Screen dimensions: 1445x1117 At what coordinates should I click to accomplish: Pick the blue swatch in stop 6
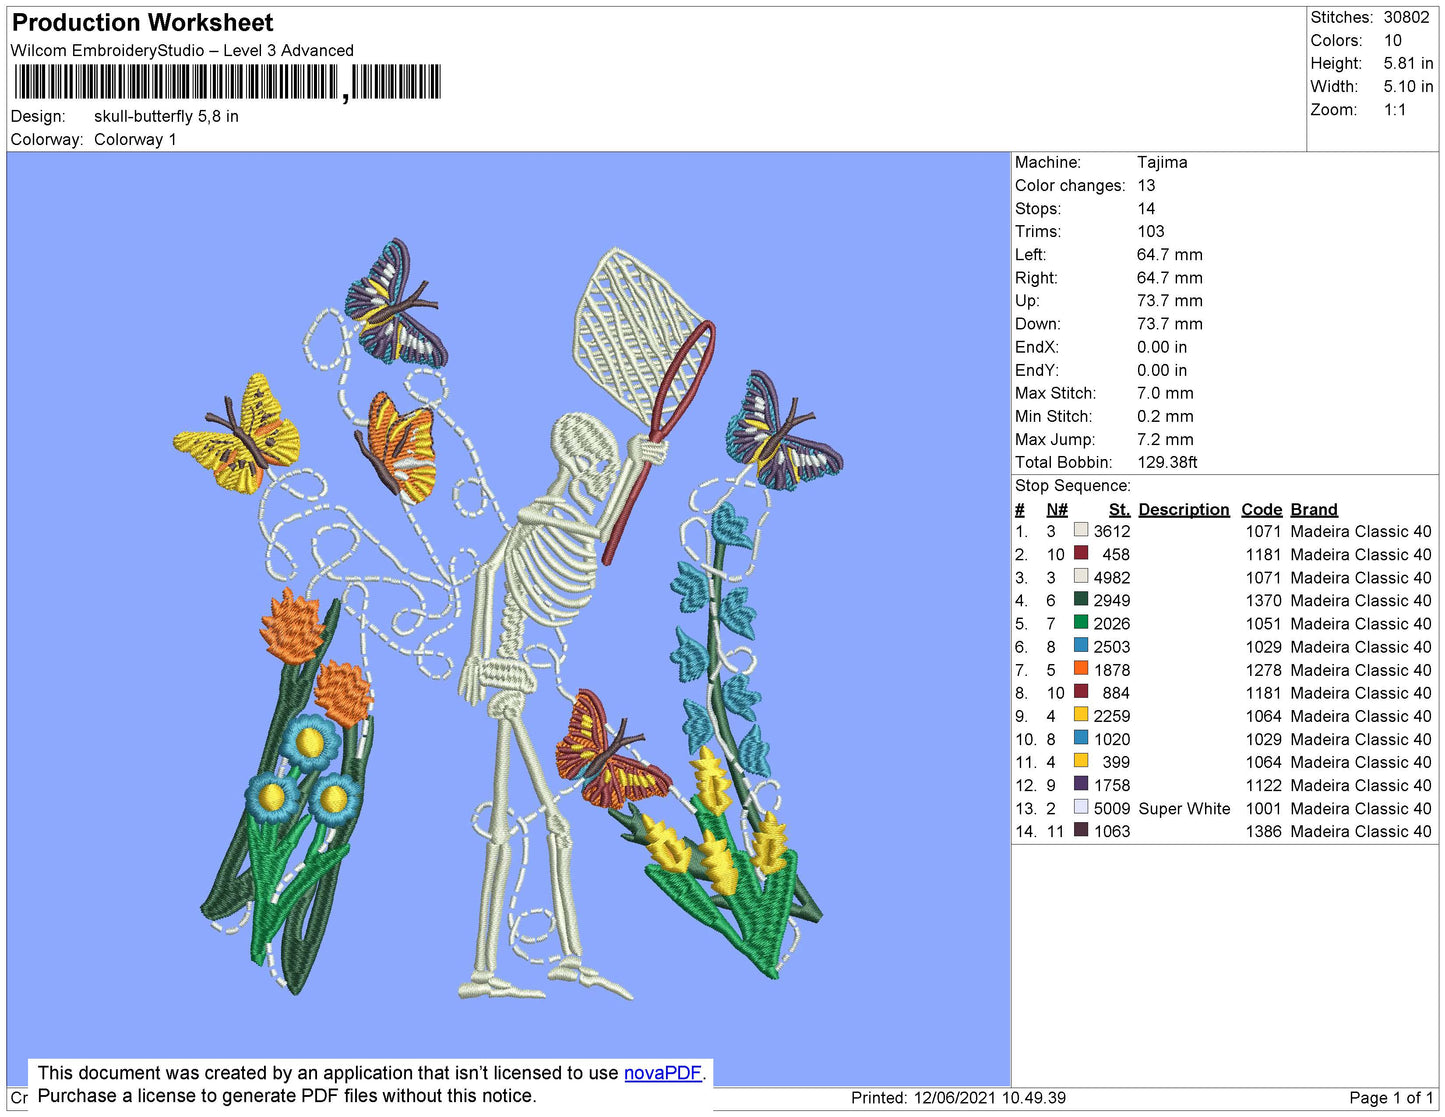pos(1081,645)
